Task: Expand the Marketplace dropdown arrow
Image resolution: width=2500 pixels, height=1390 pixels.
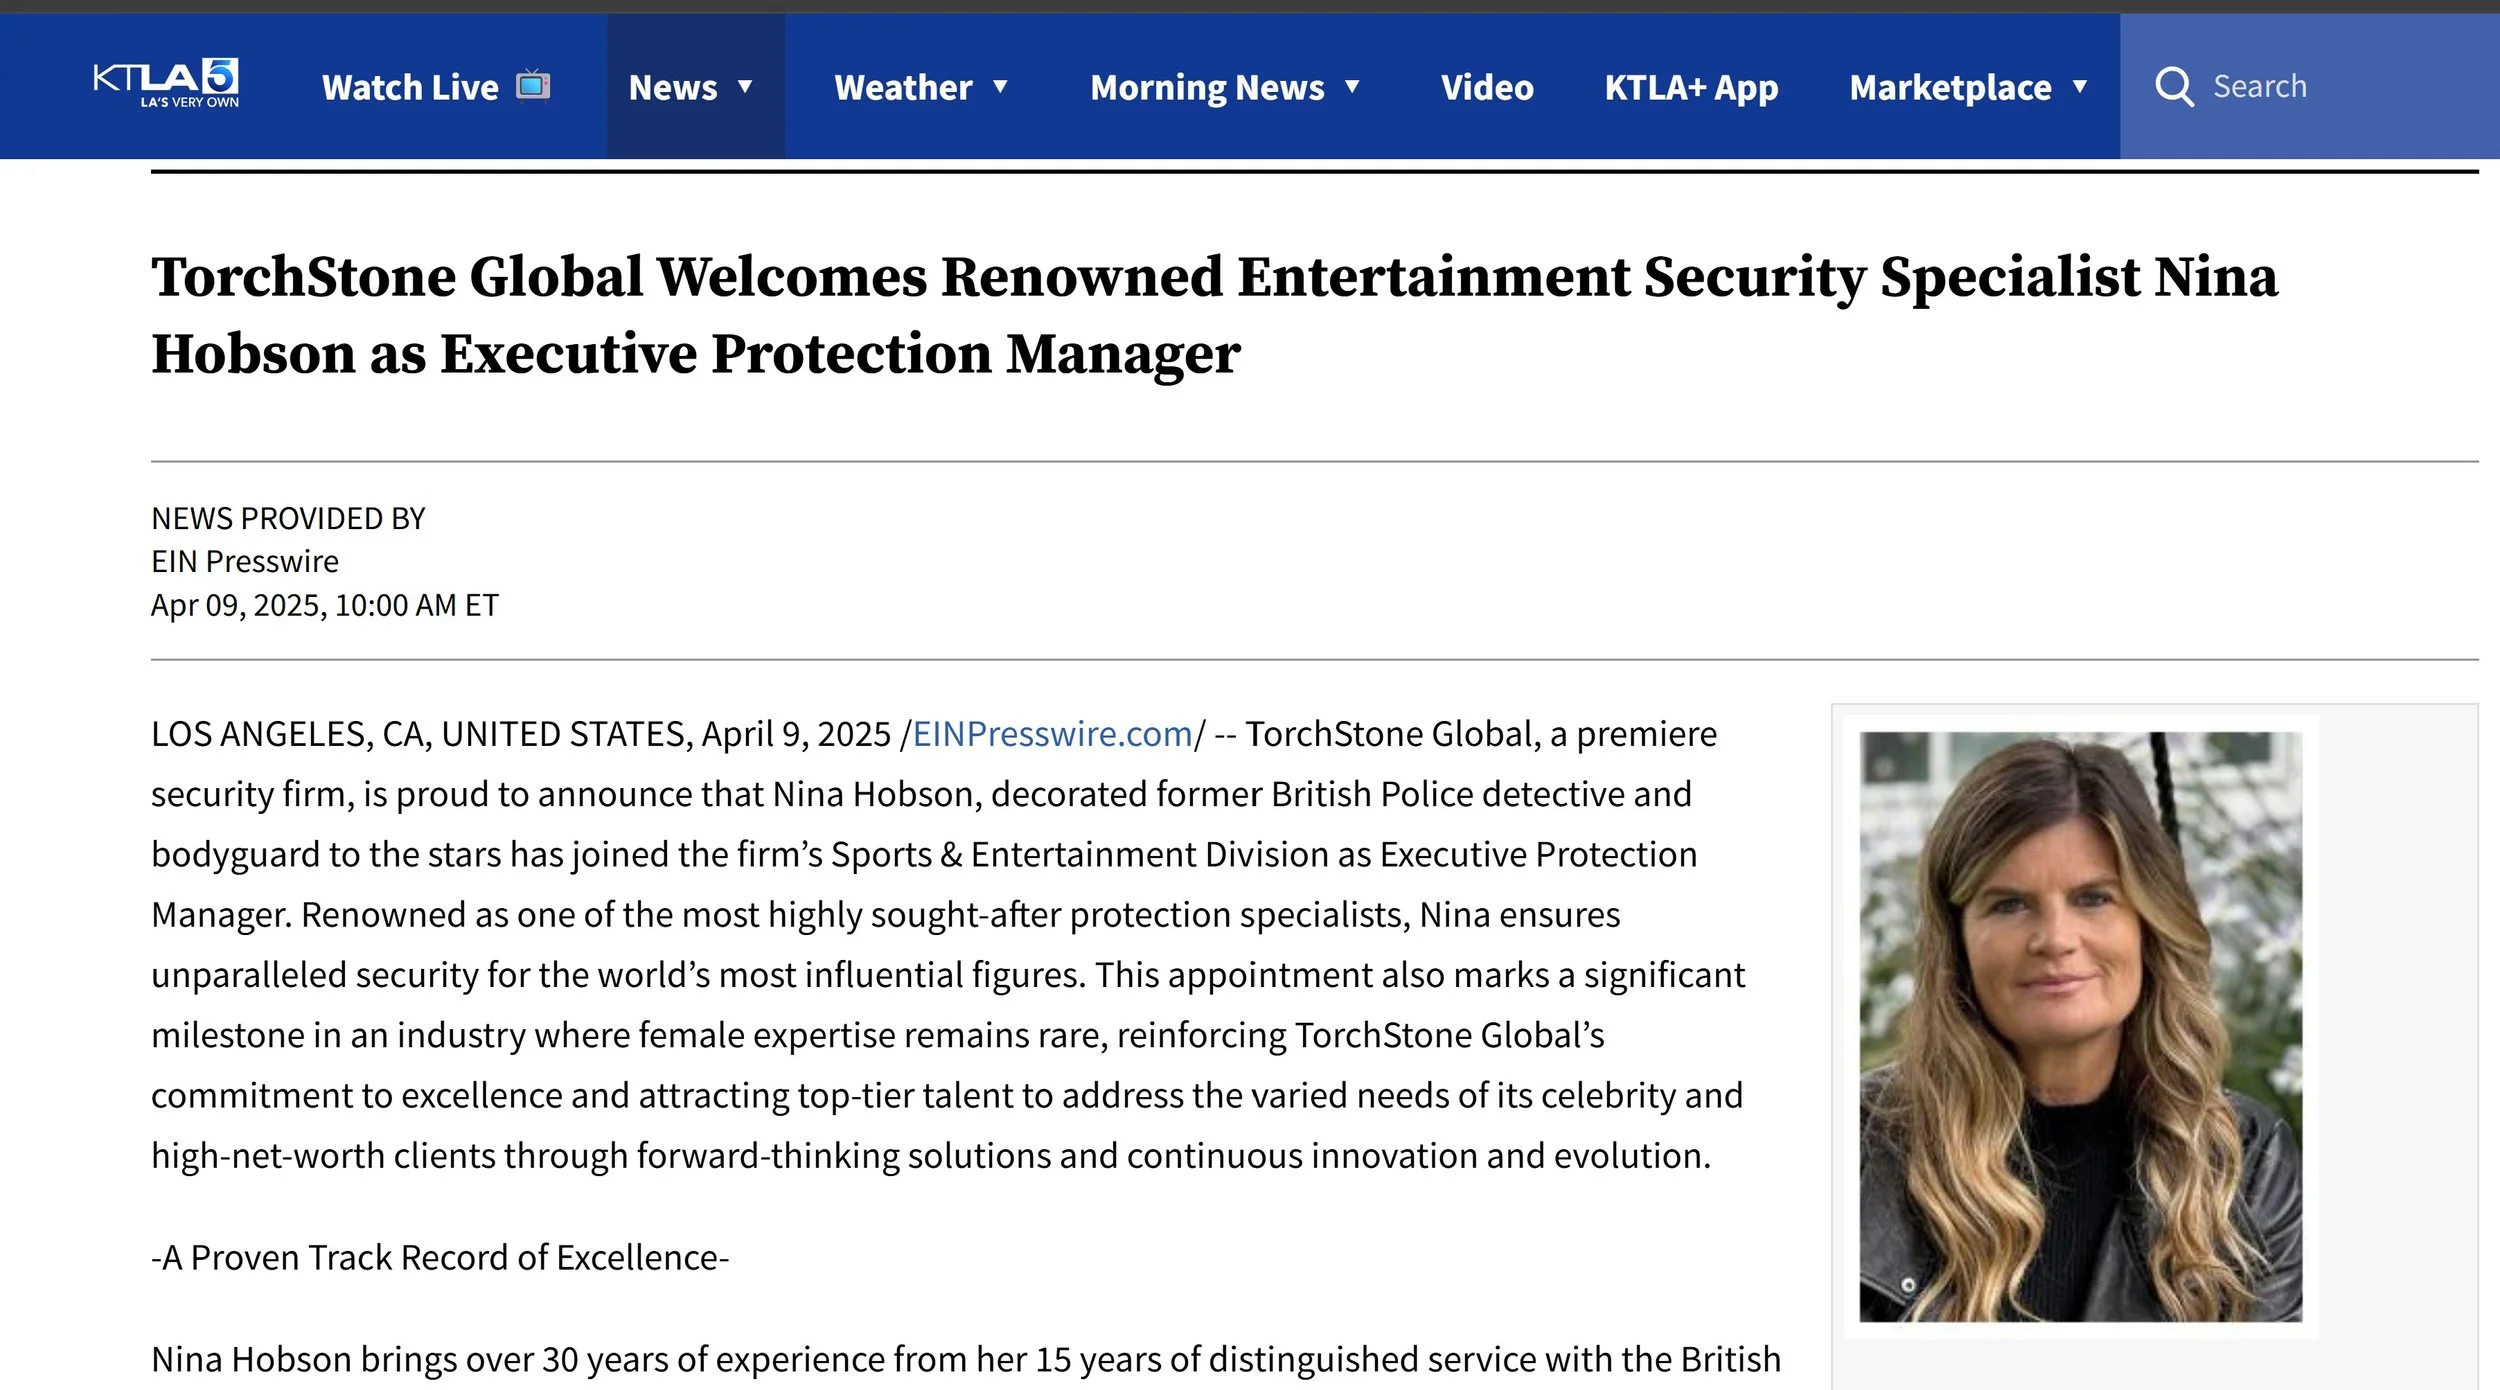Action: [2080, 87]
